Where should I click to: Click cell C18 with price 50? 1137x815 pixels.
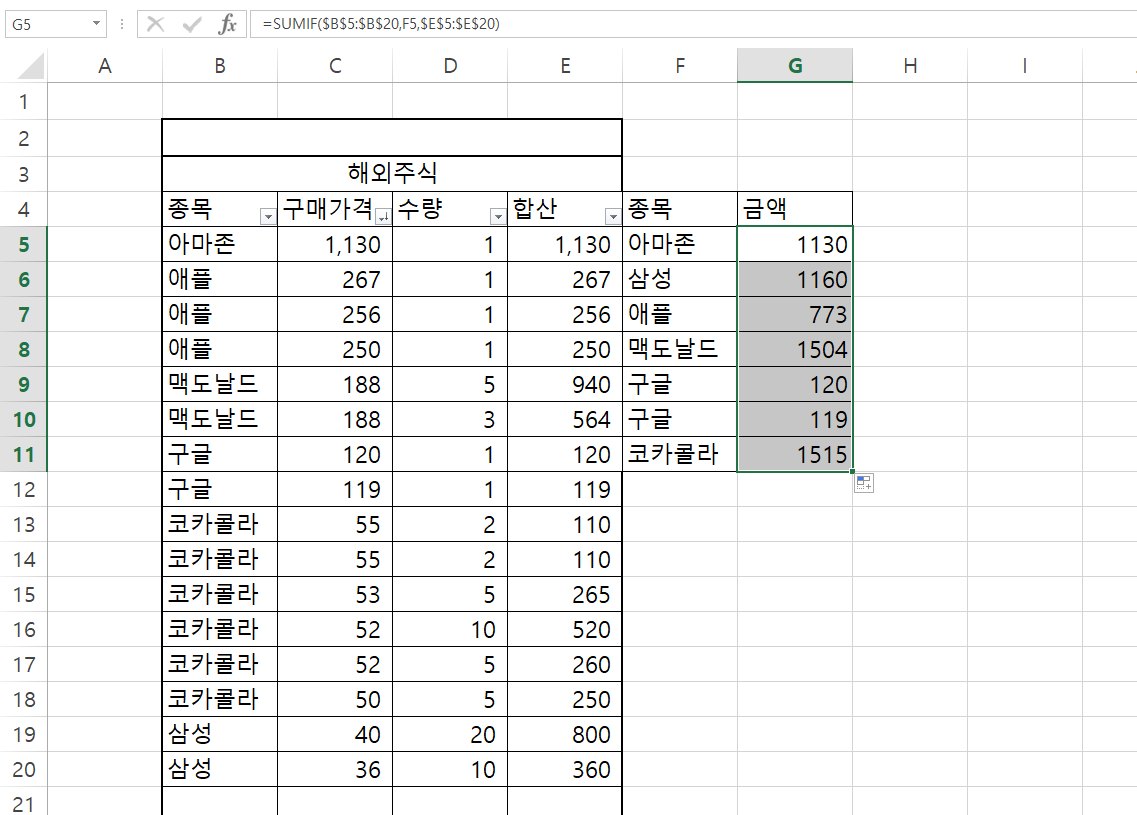tap(335, 700)
